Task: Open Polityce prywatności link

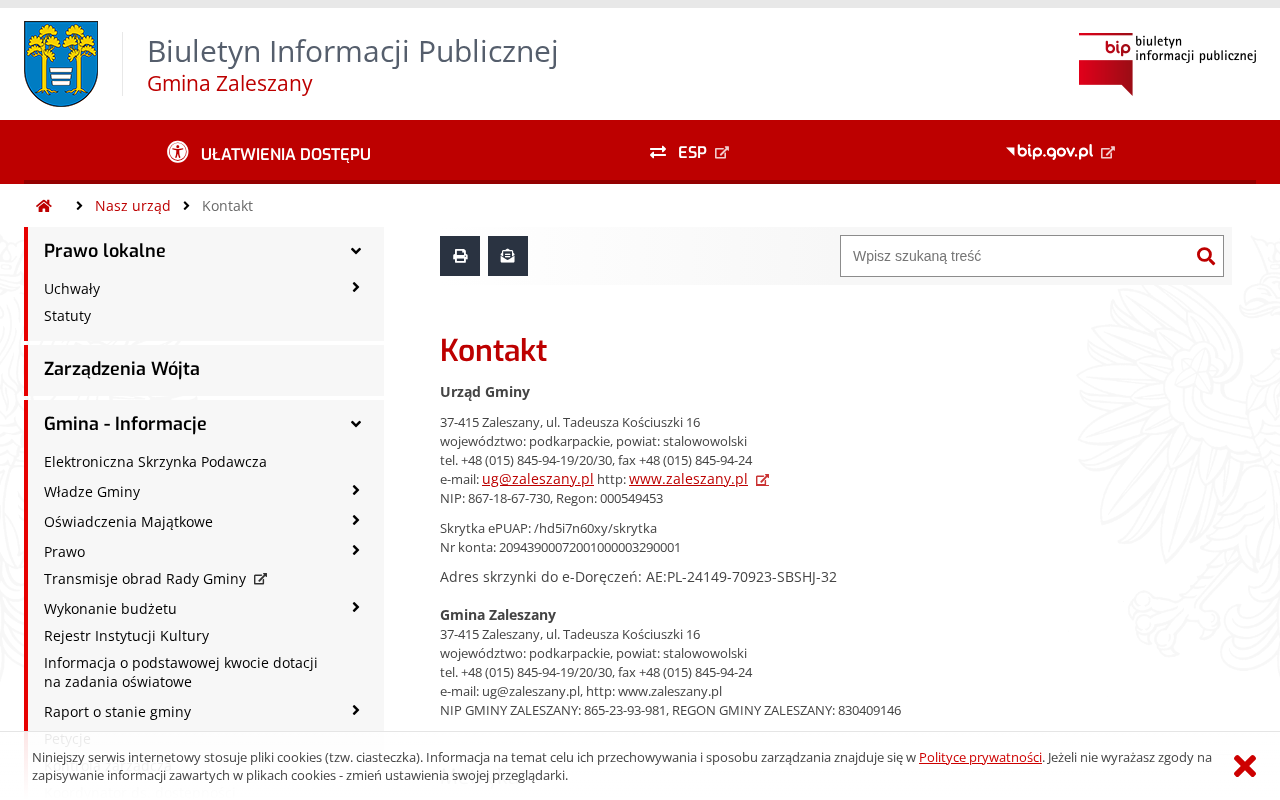Action: pos(980,757)
